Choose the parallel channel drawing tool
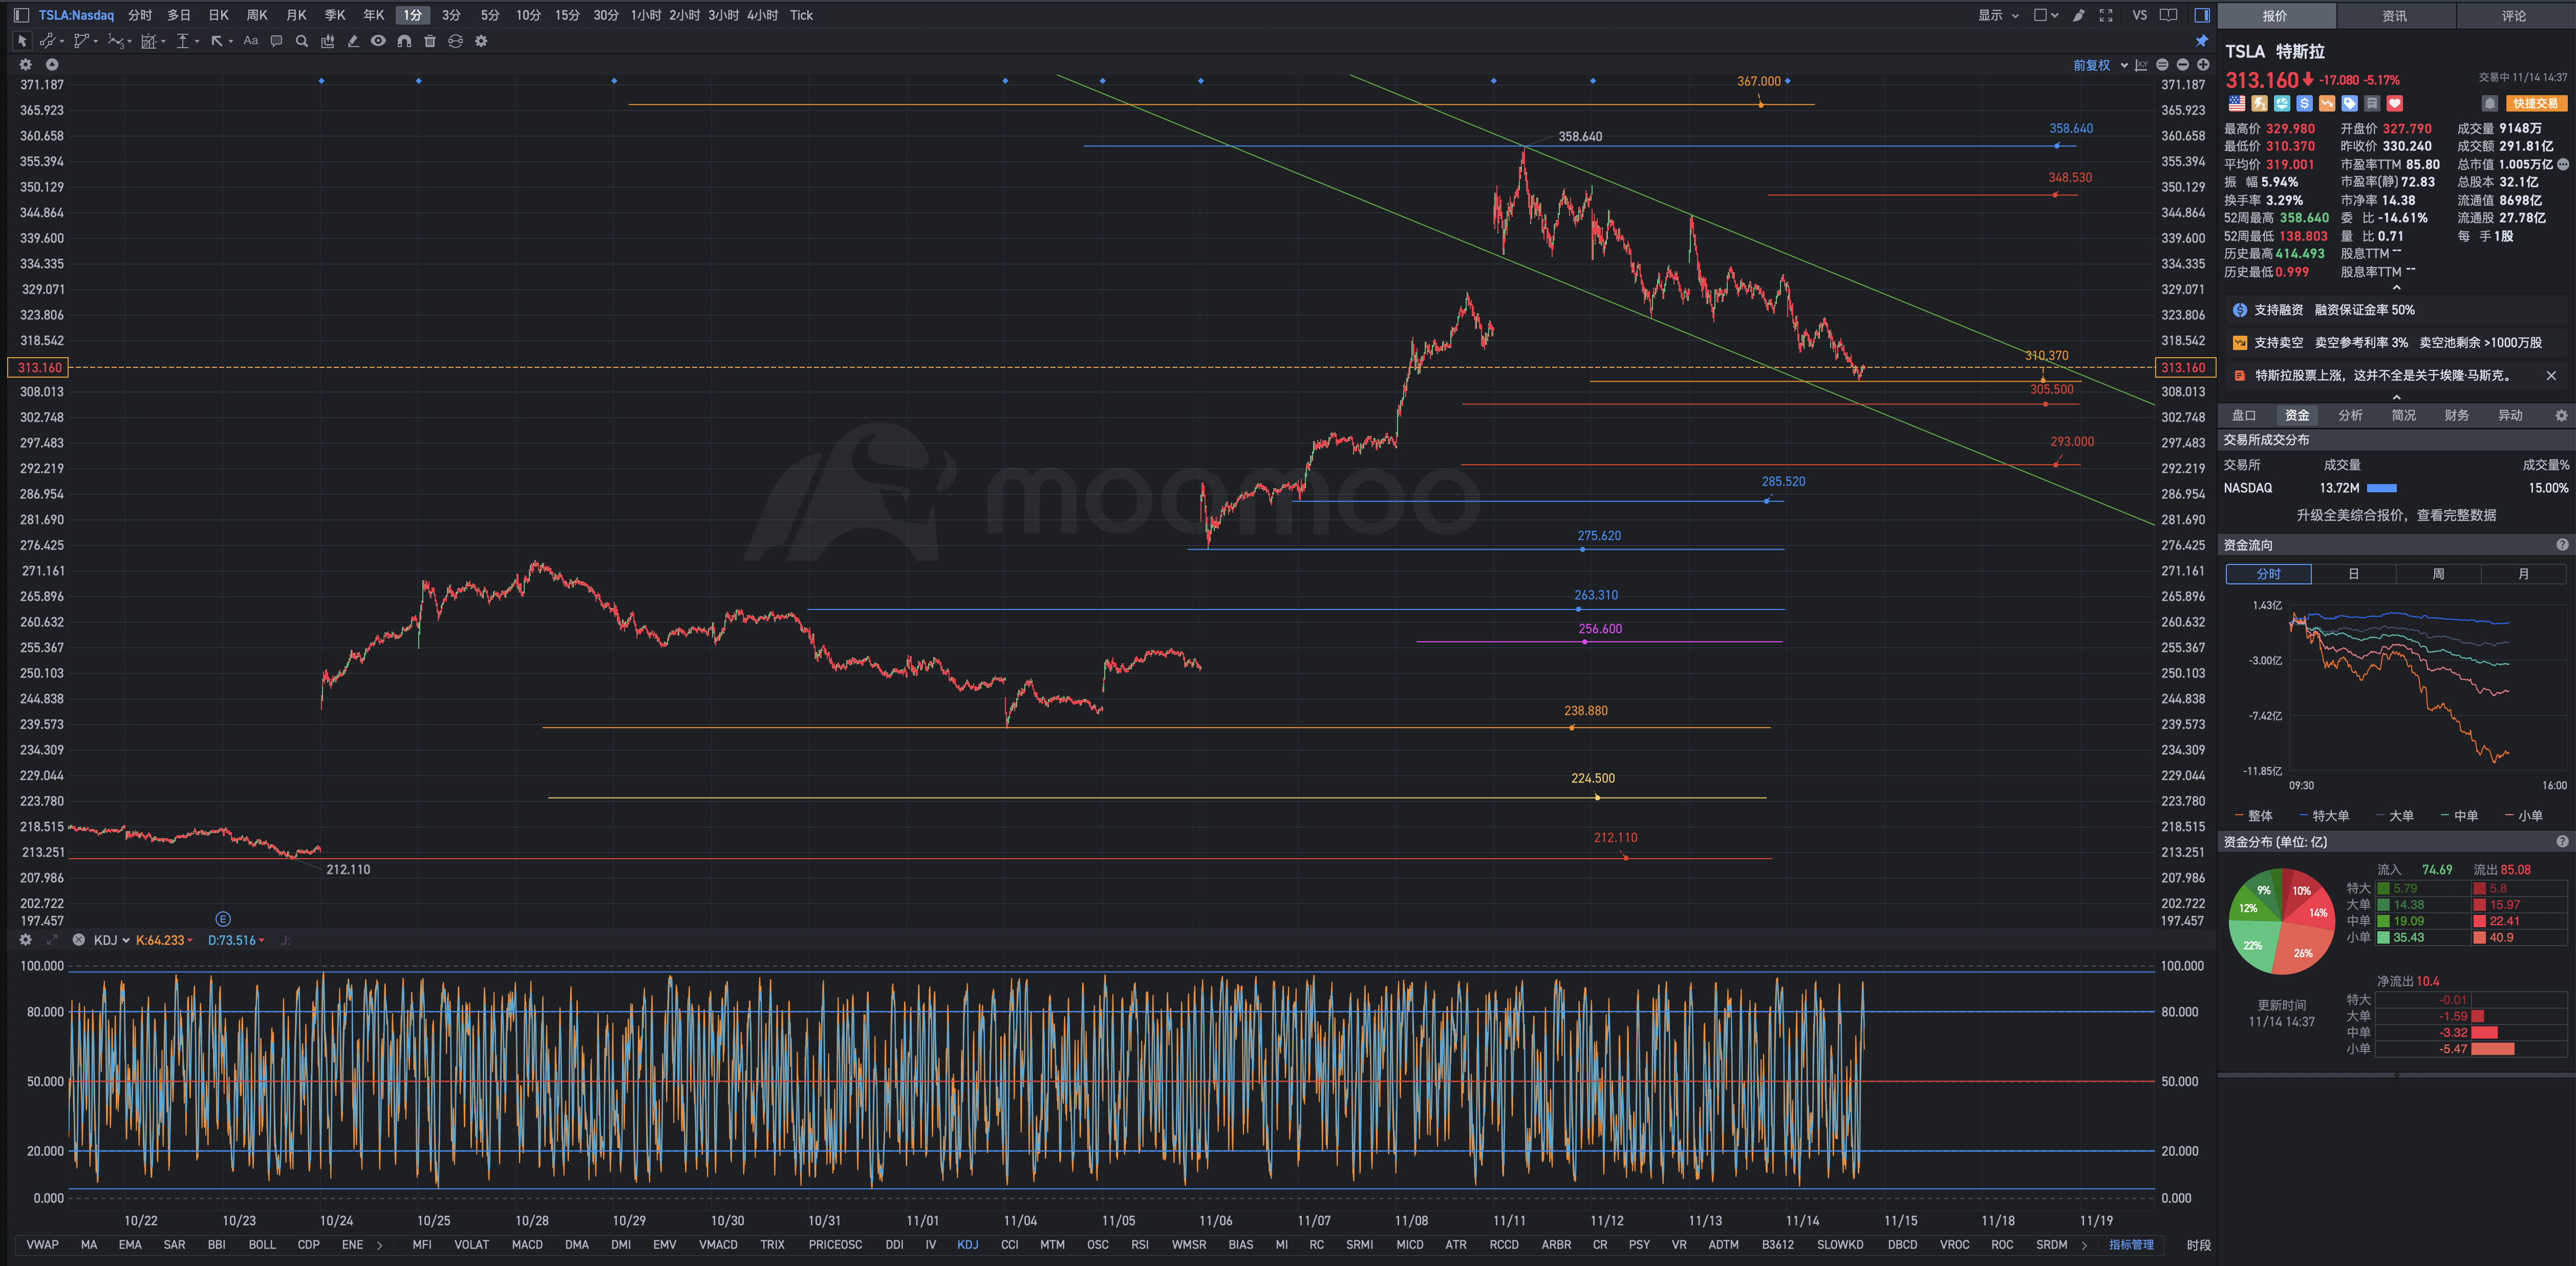Image resolution: width=2576 pixels, height=1266 pixels. tap(81, 41)
